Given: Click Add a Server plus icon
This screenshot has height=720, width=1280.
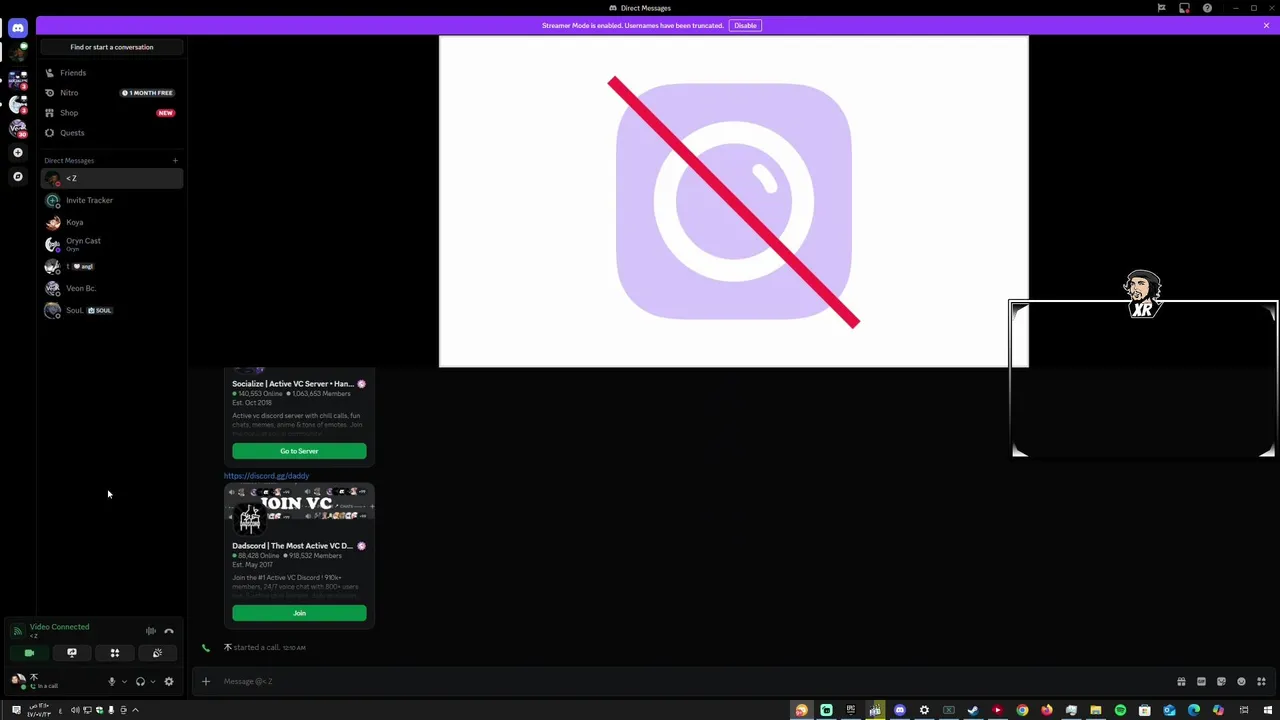Looking at the screenshot, I should pyautogui.click(x=17, y=152).
